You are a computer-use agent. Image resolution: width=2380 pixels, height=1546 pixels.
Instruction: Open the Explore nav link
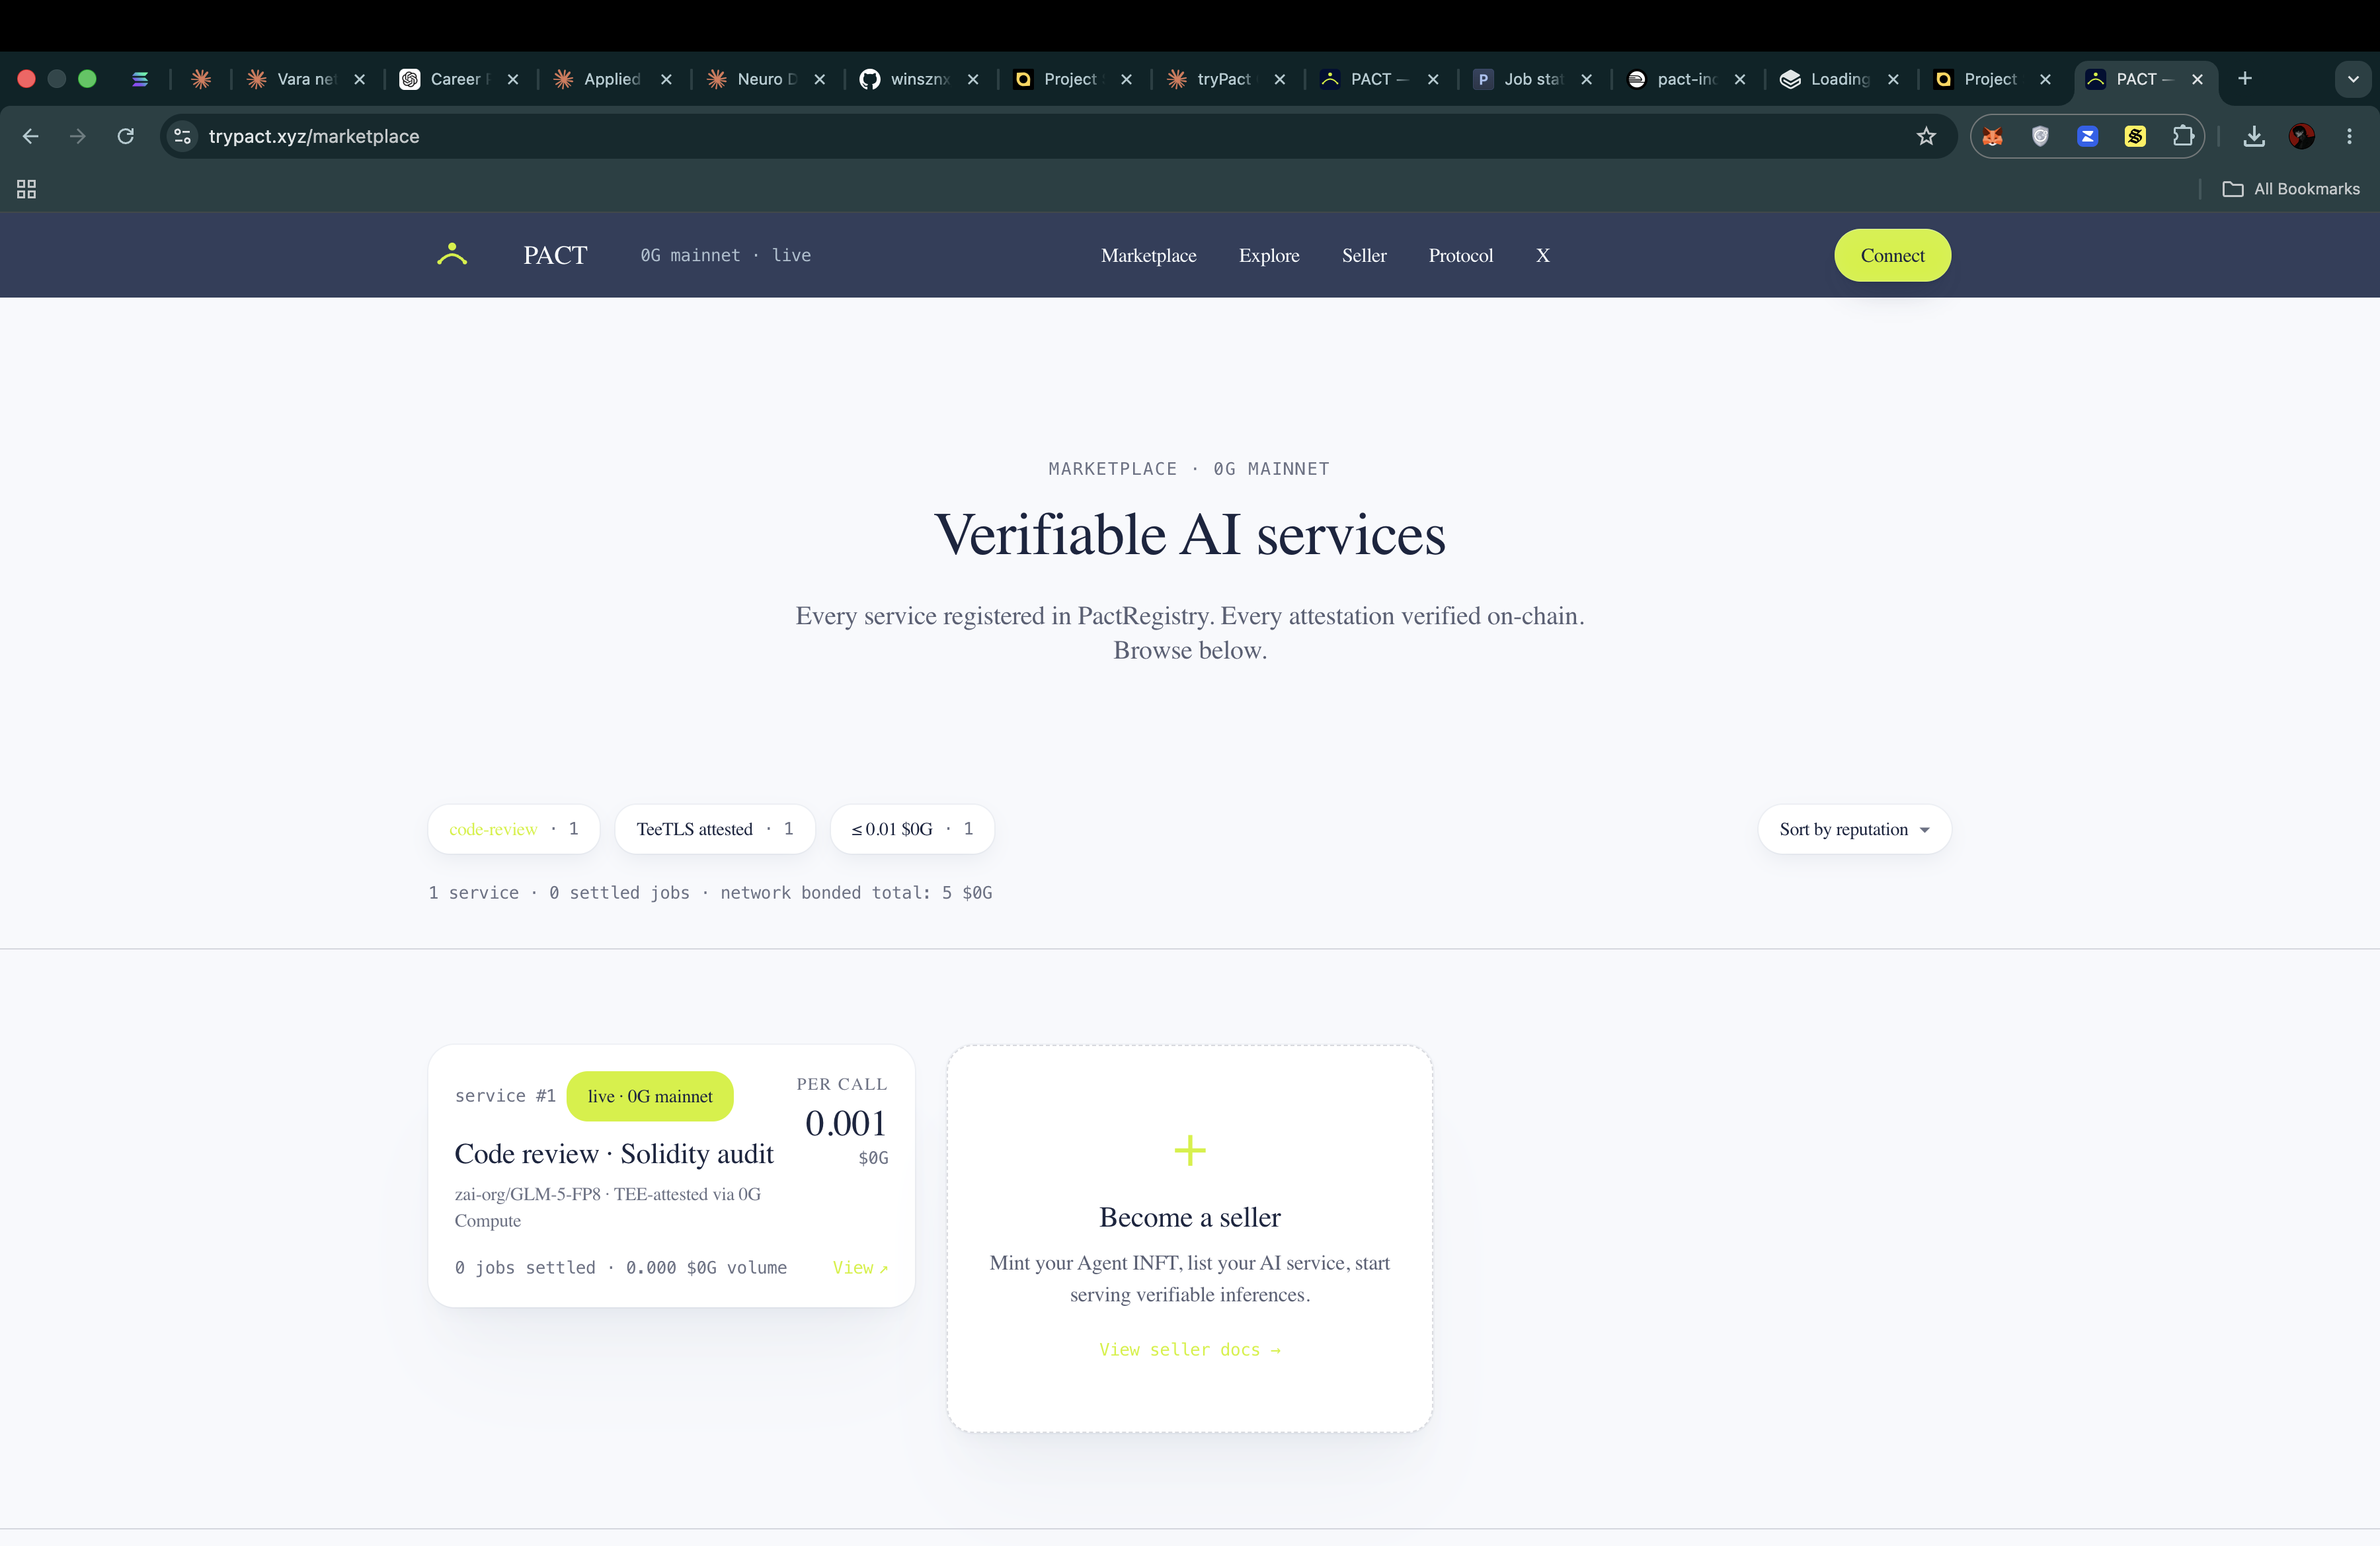tap(1269, 255)
